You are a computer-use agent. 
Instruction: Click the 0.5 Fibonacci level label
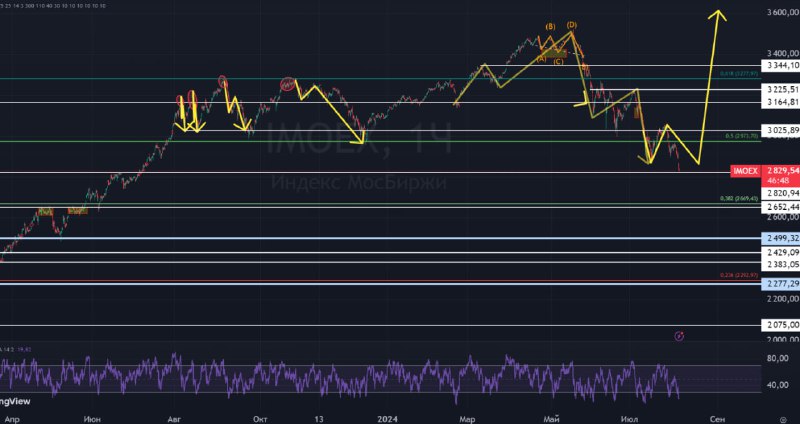coord(742,136)
